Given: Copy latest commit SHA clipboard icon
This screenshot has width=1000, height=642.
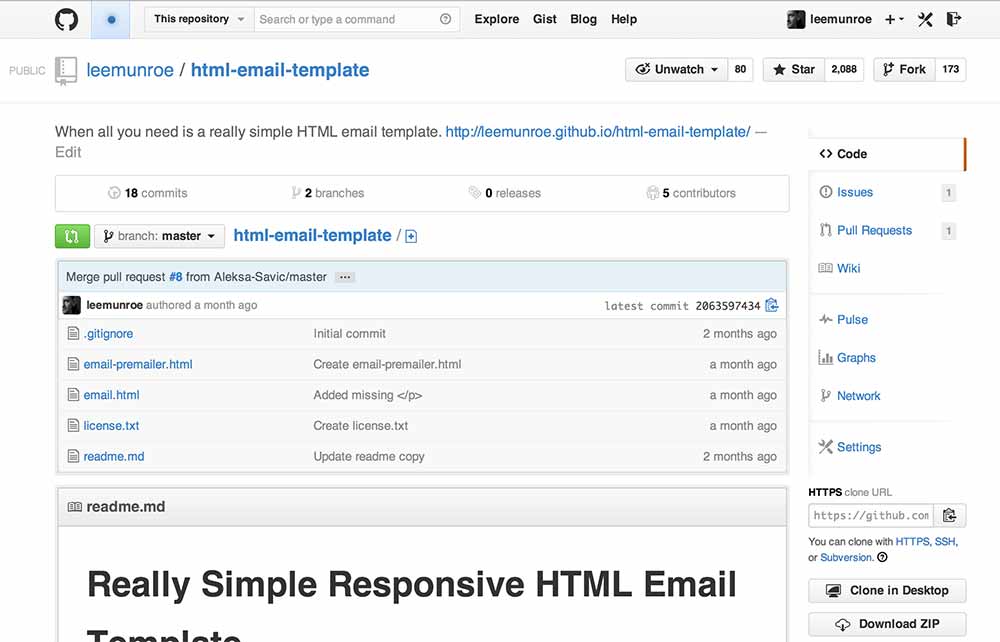Looking at the screenshot, I should click(x=772, y=305).
